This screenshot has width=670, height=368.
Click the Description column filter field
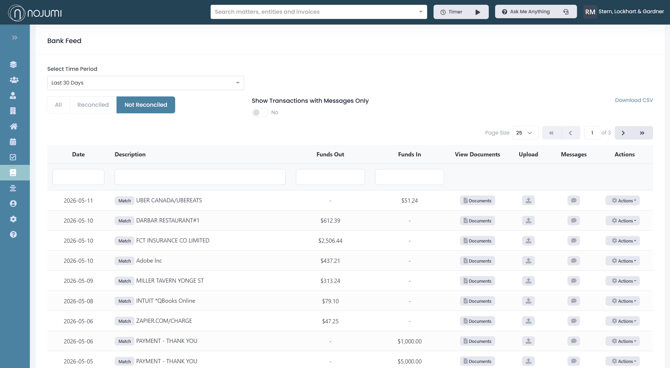[200, 177]
